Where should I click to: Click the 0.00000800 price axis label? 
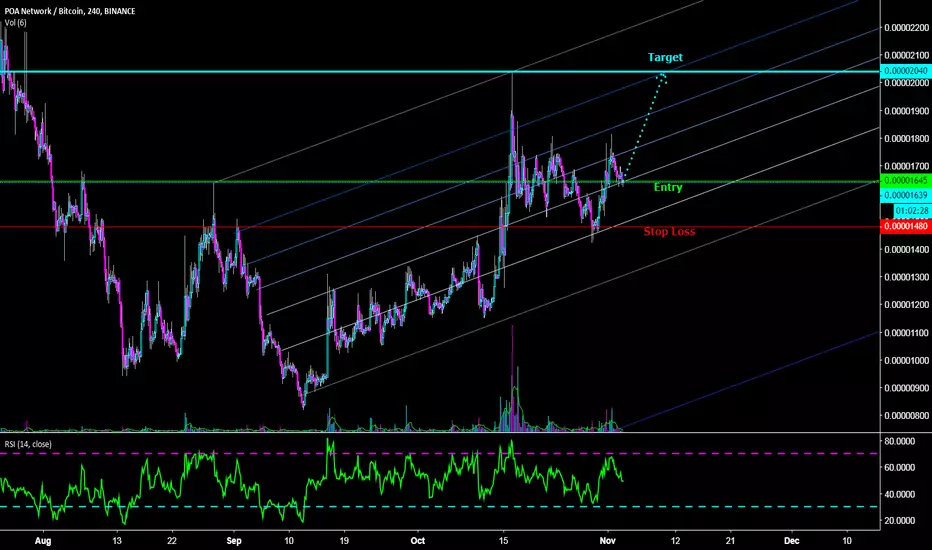(906, 416)
